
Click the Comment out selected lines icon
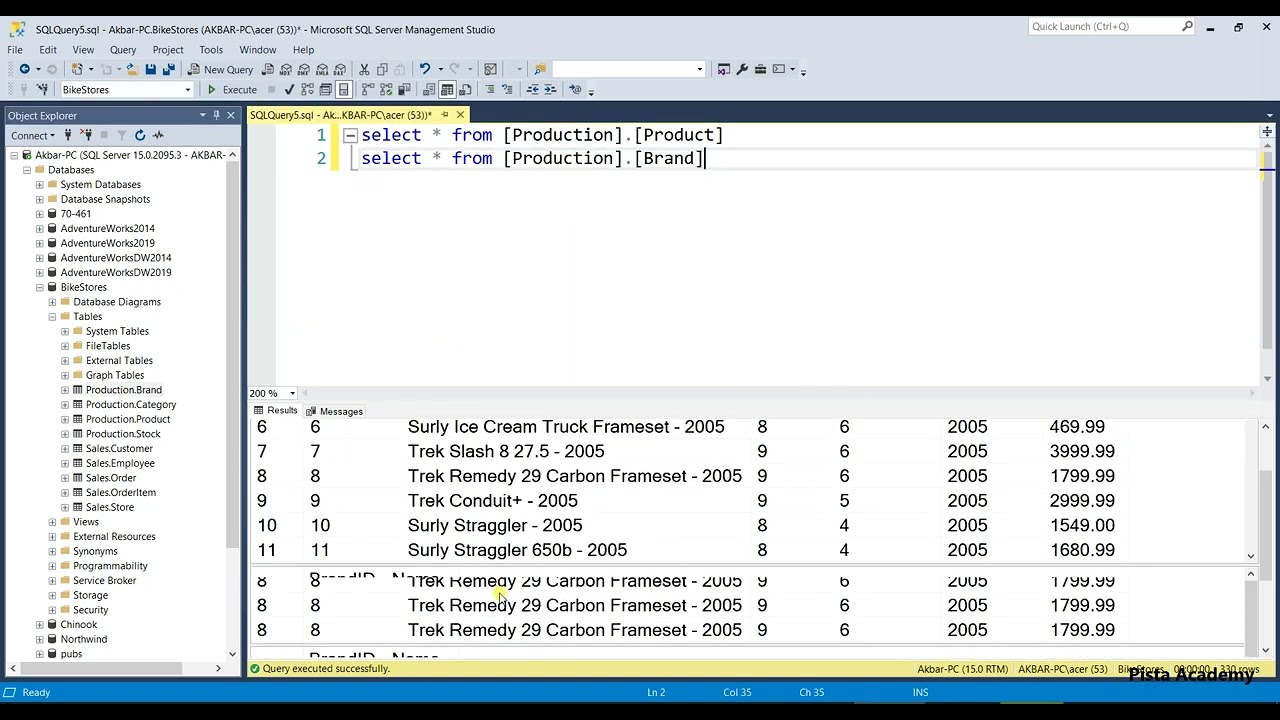[x=489, y=89]
